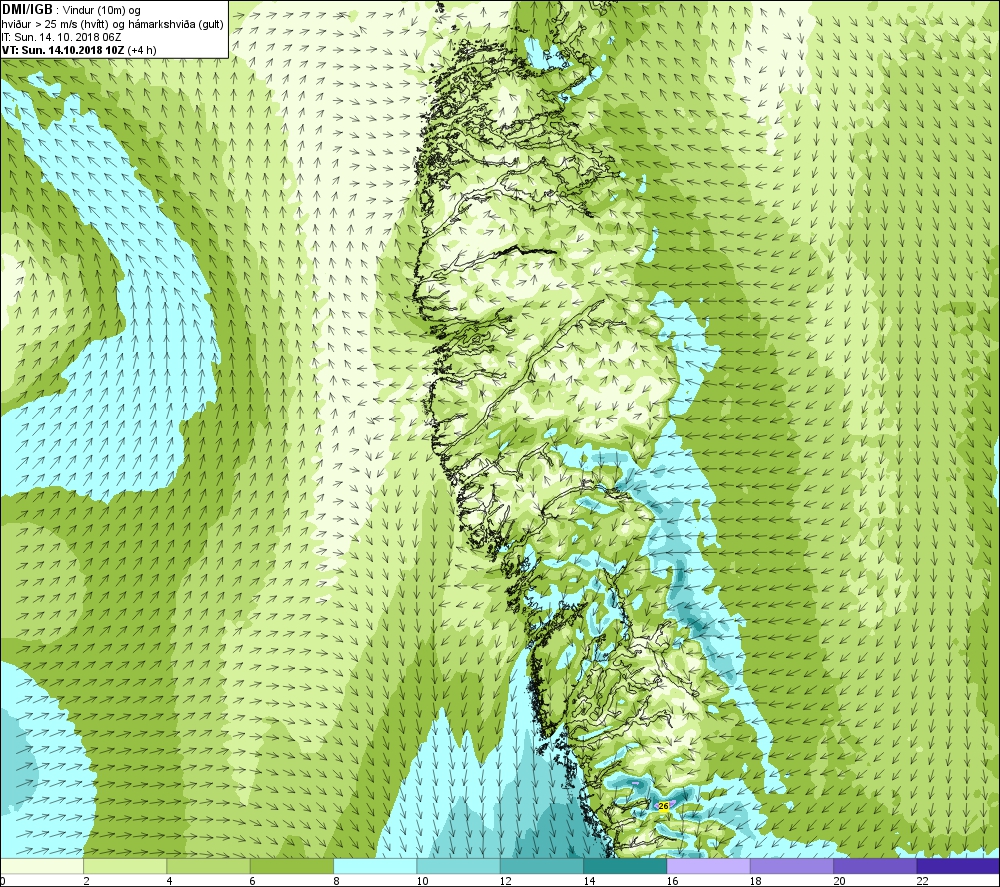
Task: Click the pale 0–2 m/s legend swatch
Action: coord(41,866)
